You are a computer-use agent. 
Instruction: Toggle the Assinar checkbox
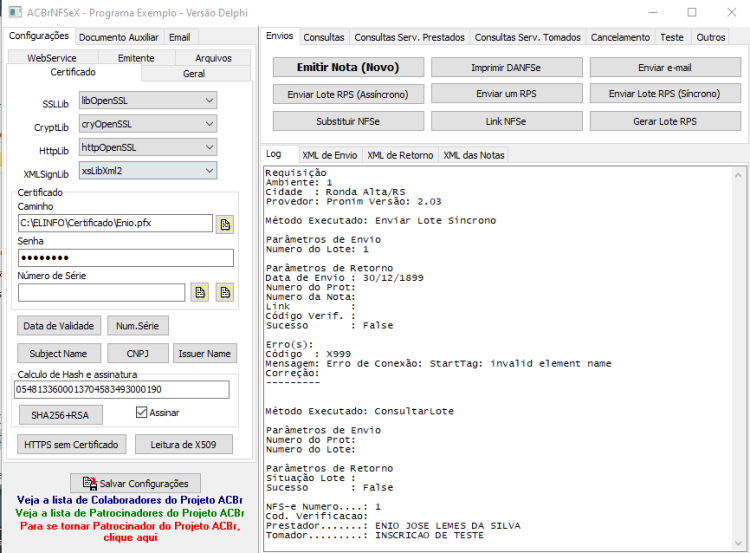click(x=141, y=412)
